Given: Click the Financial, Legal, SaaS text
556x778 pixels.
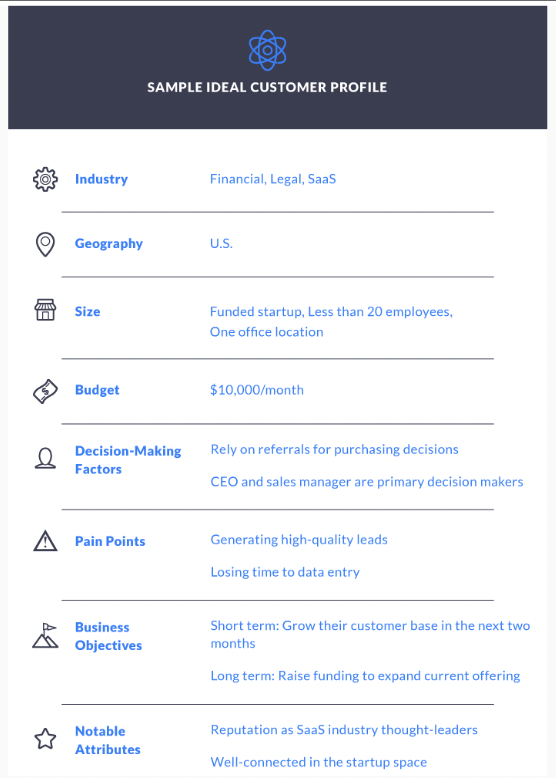Looking at the screenshot, I should coord(273,179).
